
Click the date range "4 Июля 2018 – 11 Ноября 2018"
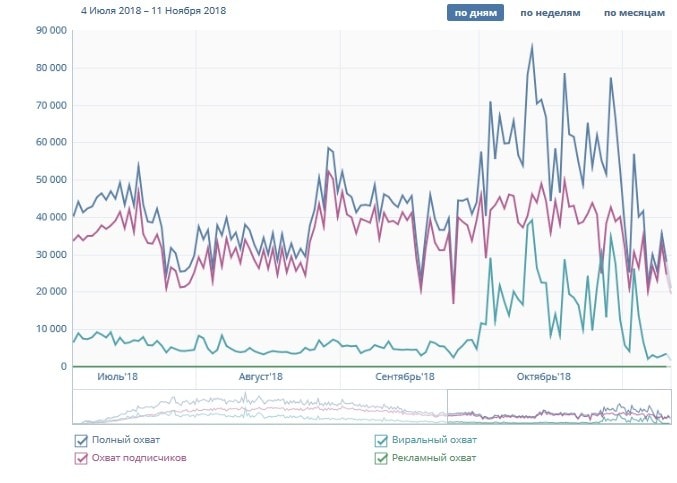pyautogui.click(x=155, y=10)
